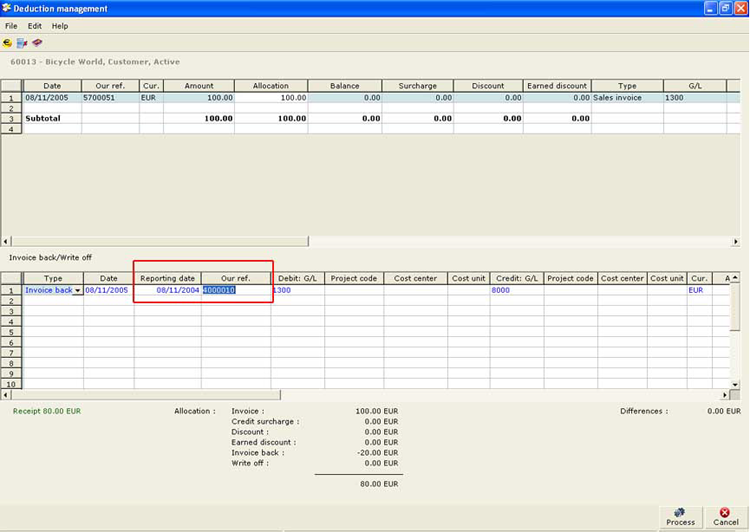The image size is (750, 532).
Task: Click the Process button
Action: pos(680,516)
